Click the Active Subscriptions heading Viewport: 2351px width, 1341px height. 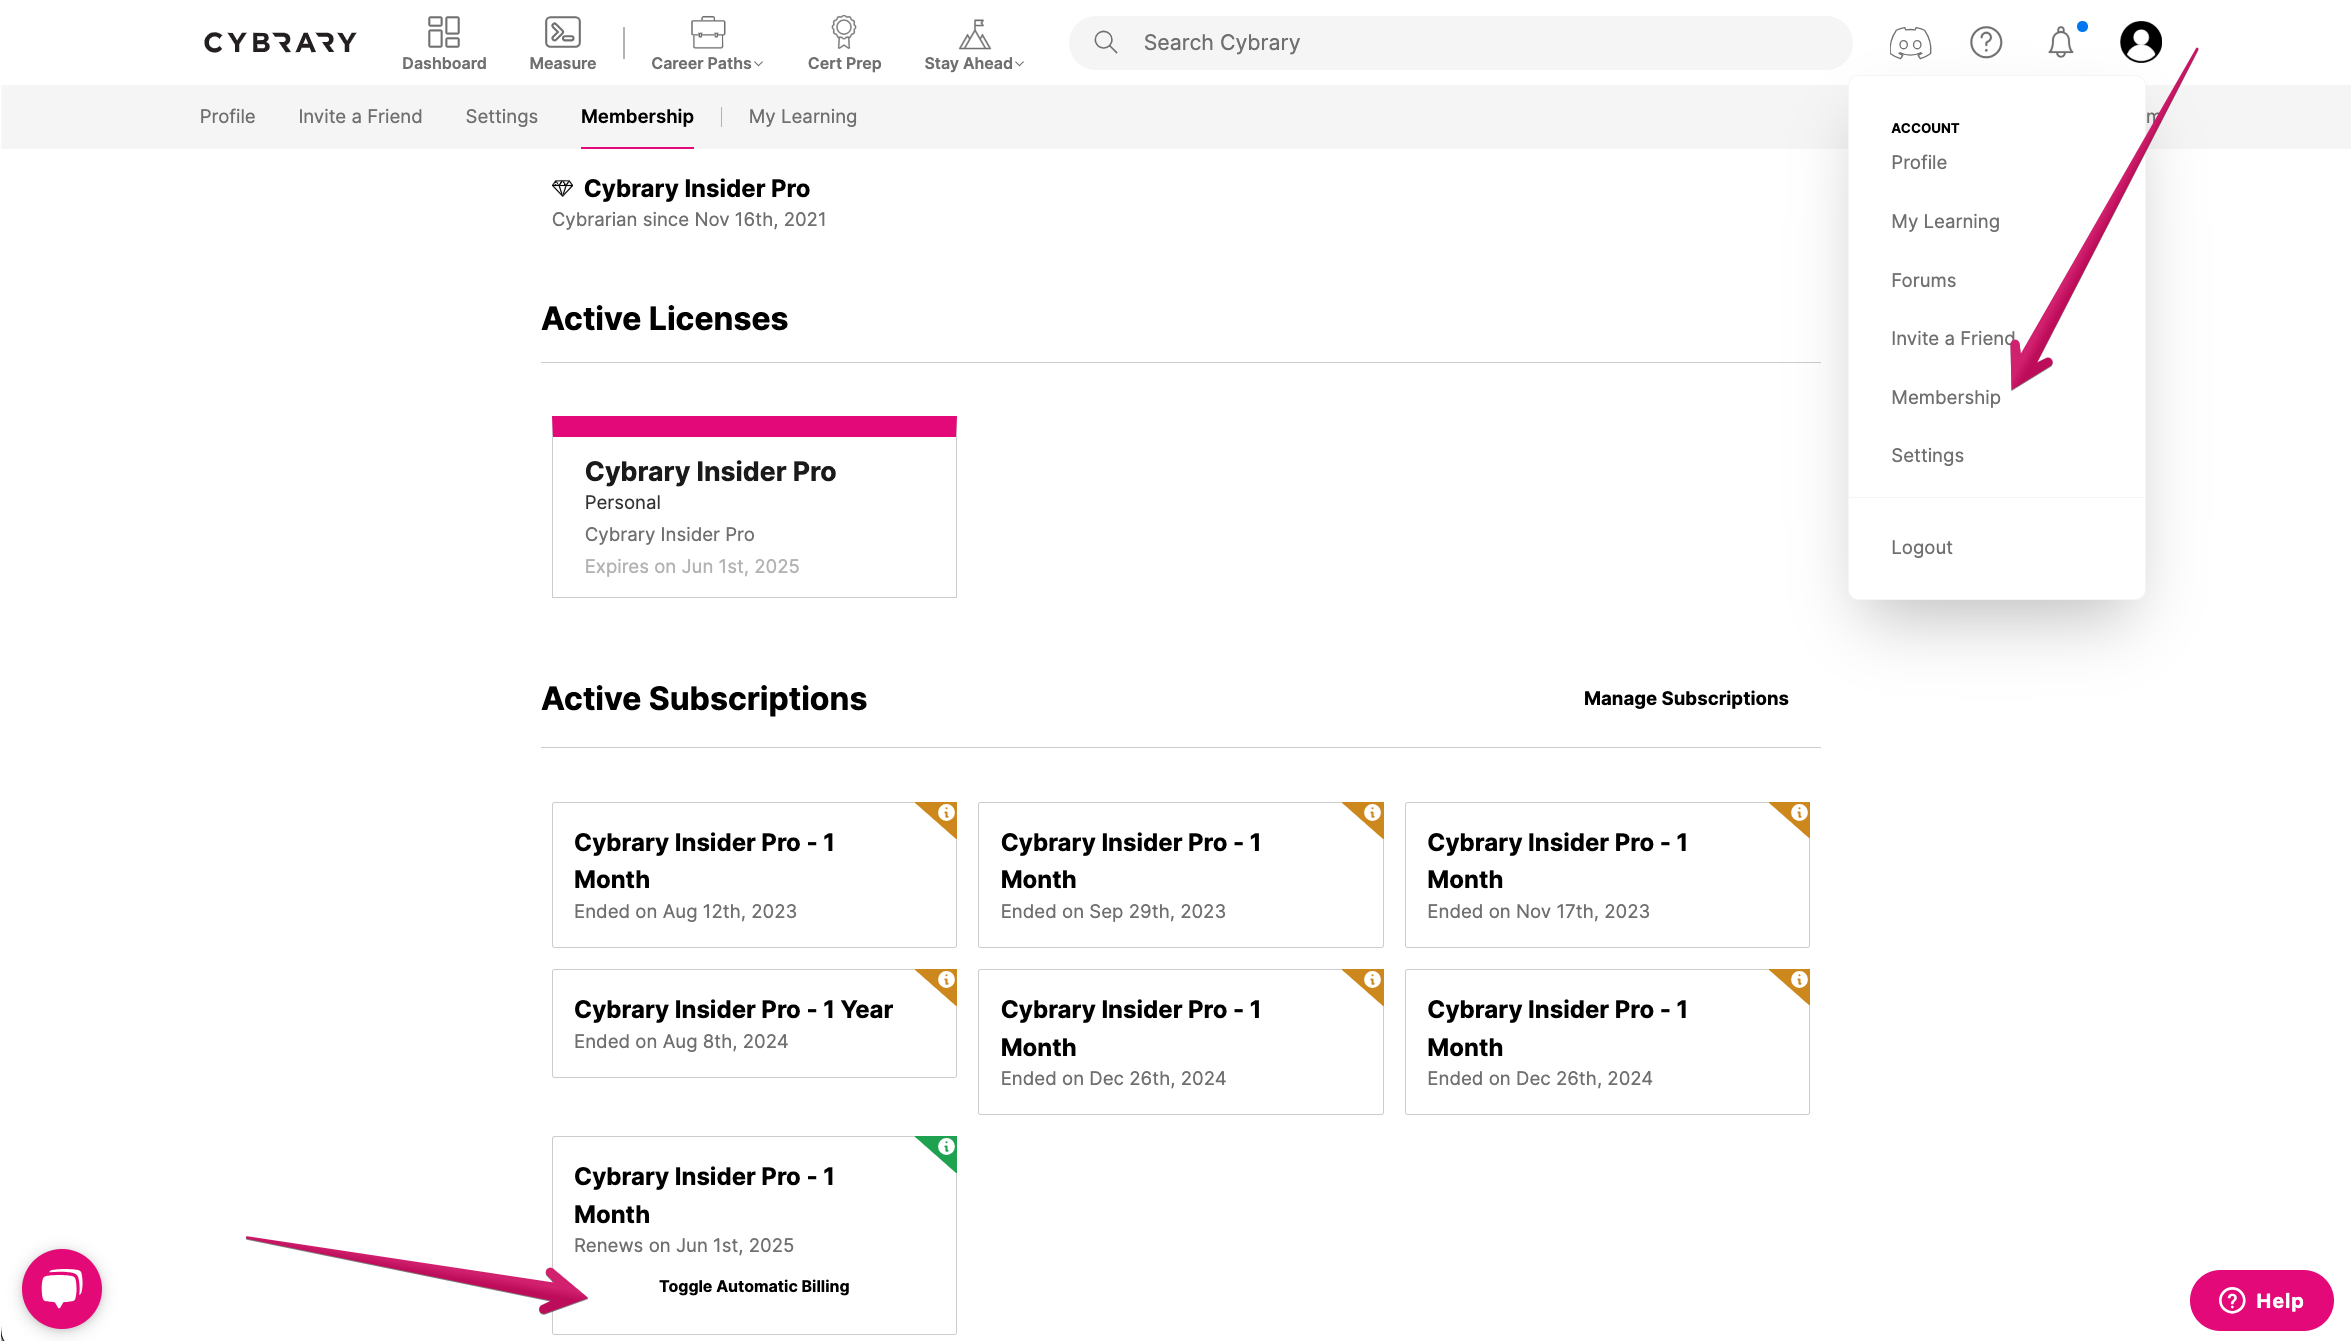coord(704,698)
